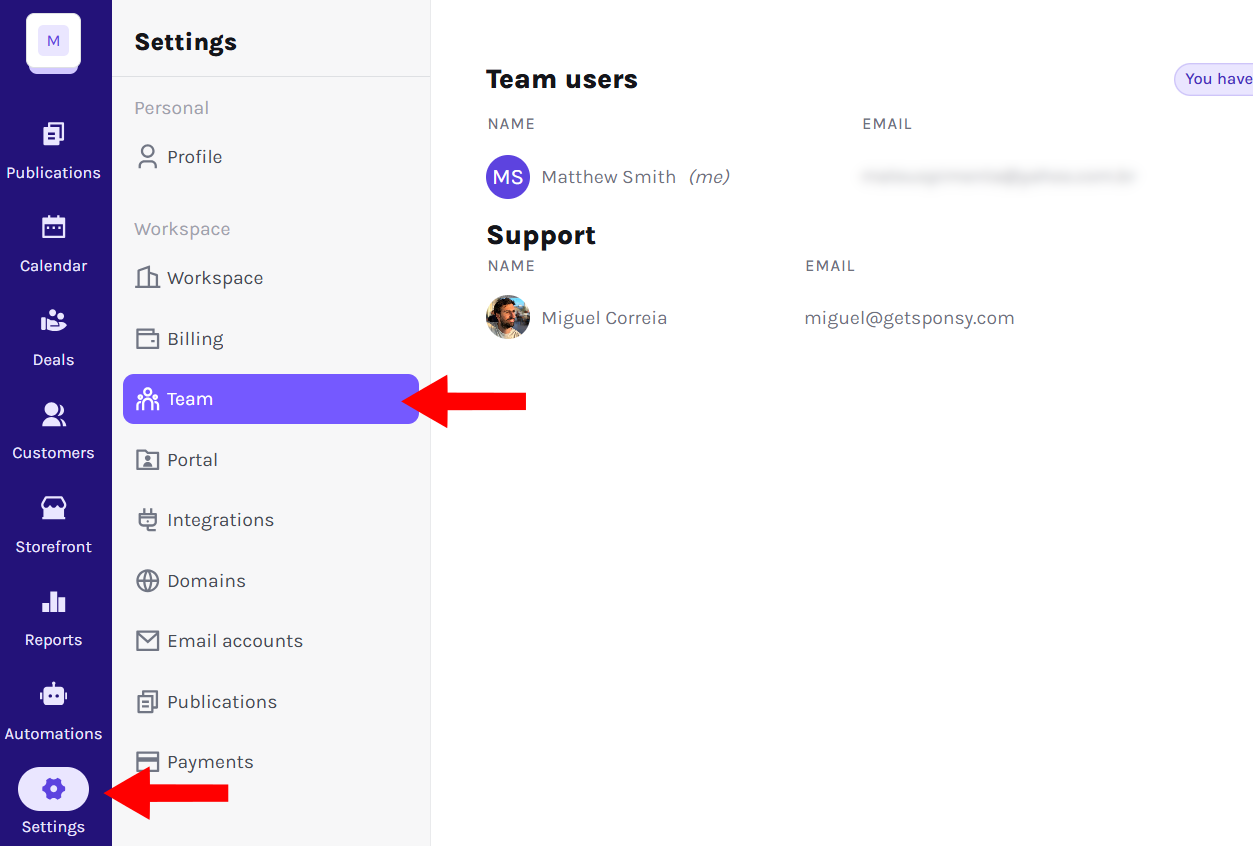Screen dimensions: 1253x846
Task: Open the Portal settings label
Action: coord(193,460)
